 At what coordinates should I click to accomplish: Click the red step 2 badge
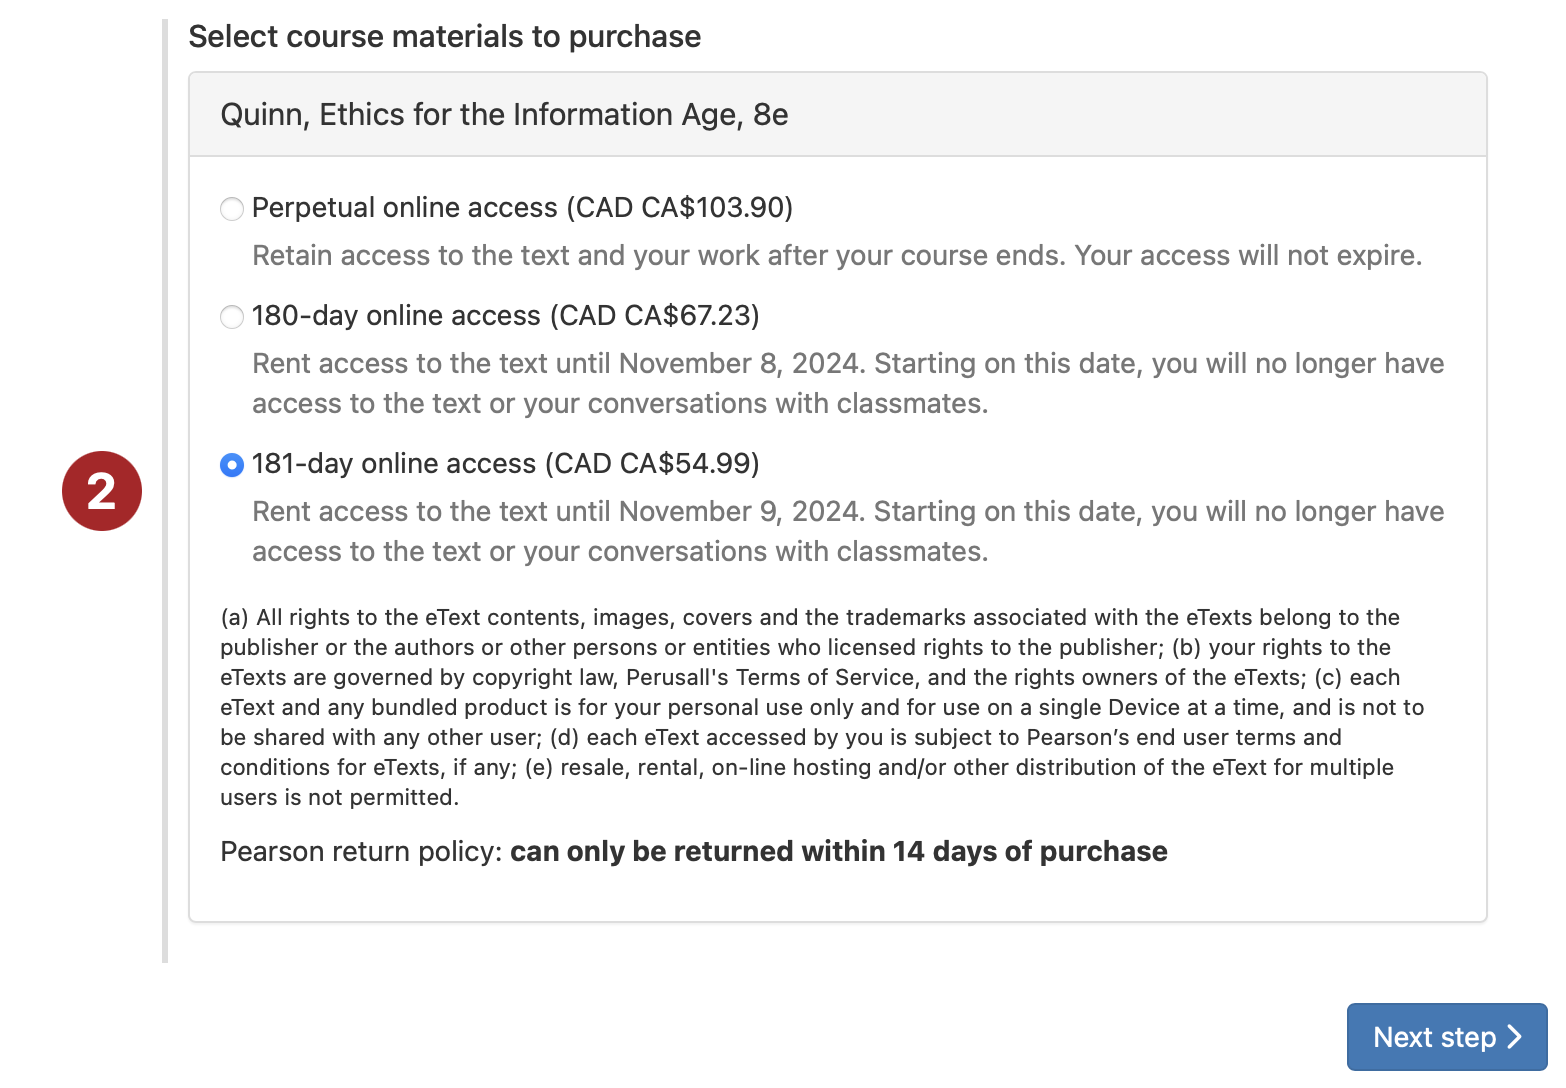click(102, 491)
